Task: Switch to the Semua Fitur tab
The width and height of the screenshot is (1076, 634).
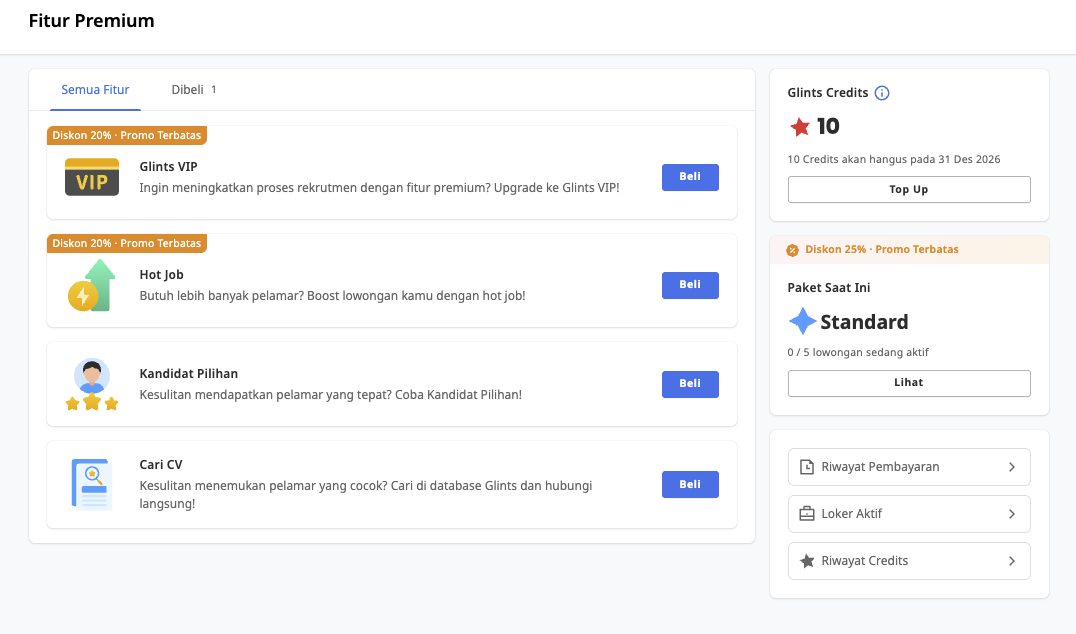Action: coord(95,90)
